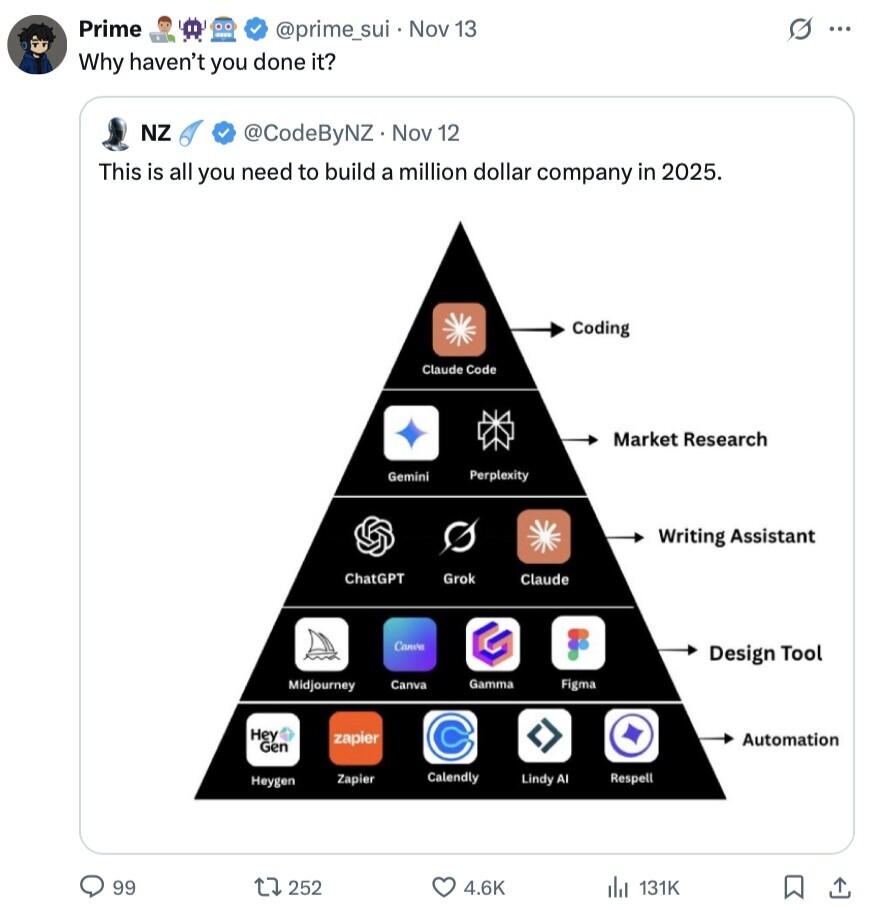The width and height of the screenshot is (872, 910).
Task: Open NZ's small profile avatar
Action: (118, 133)
